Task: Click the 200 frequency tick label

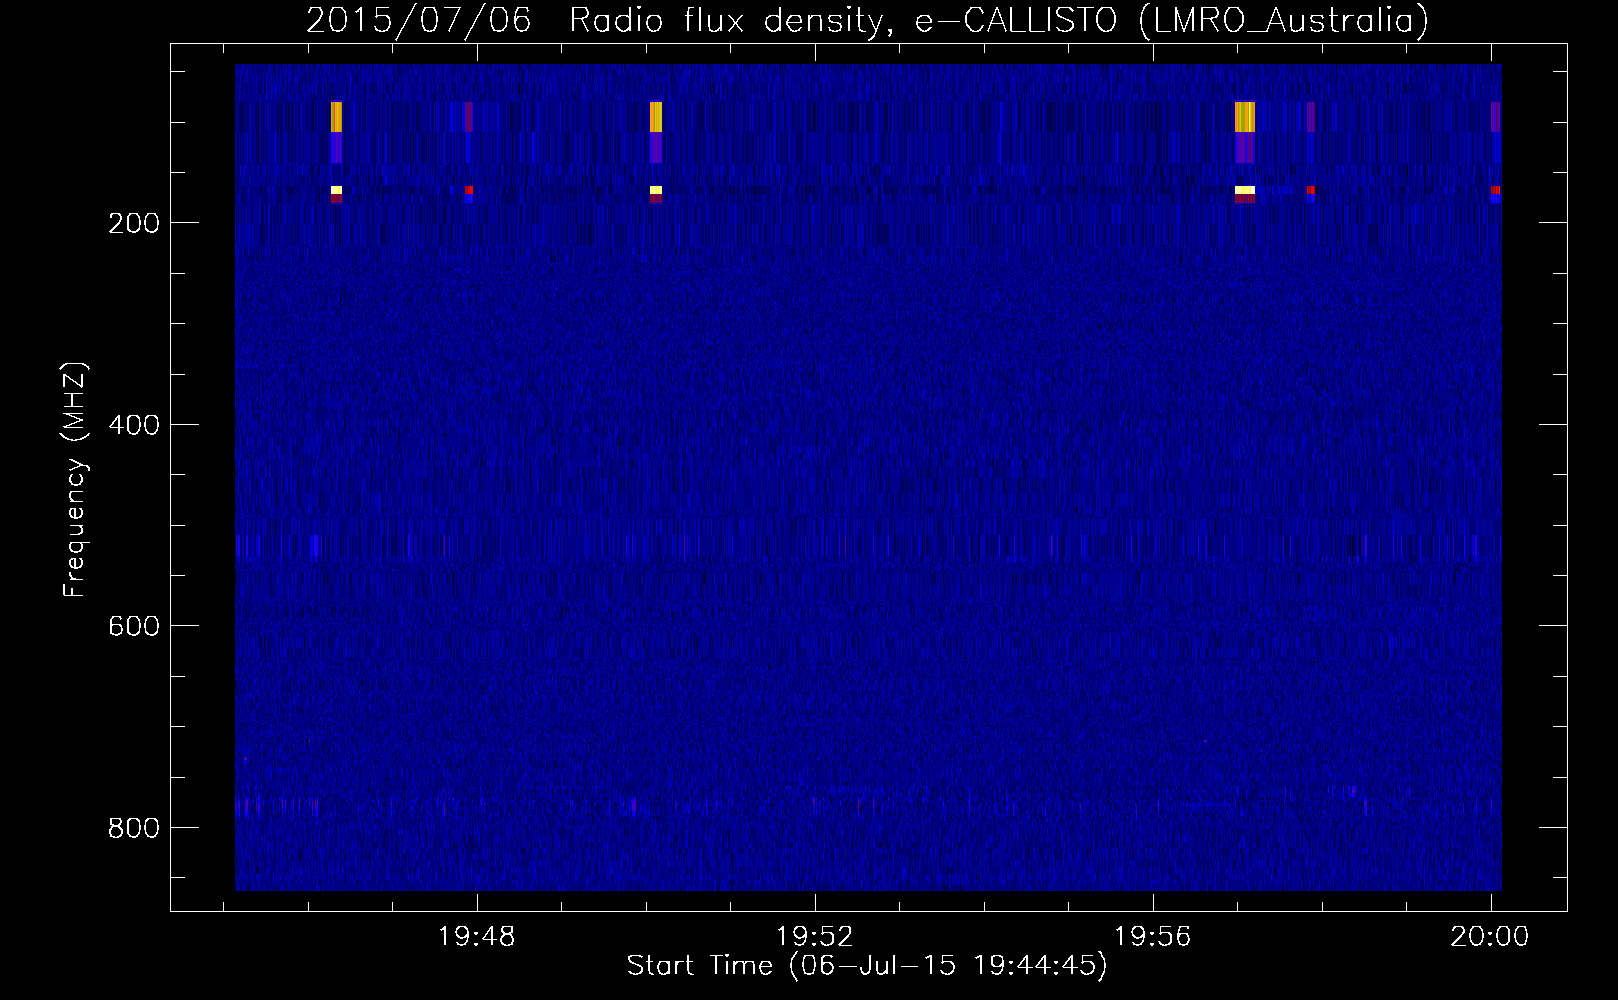Action: [x=134, y=223]
